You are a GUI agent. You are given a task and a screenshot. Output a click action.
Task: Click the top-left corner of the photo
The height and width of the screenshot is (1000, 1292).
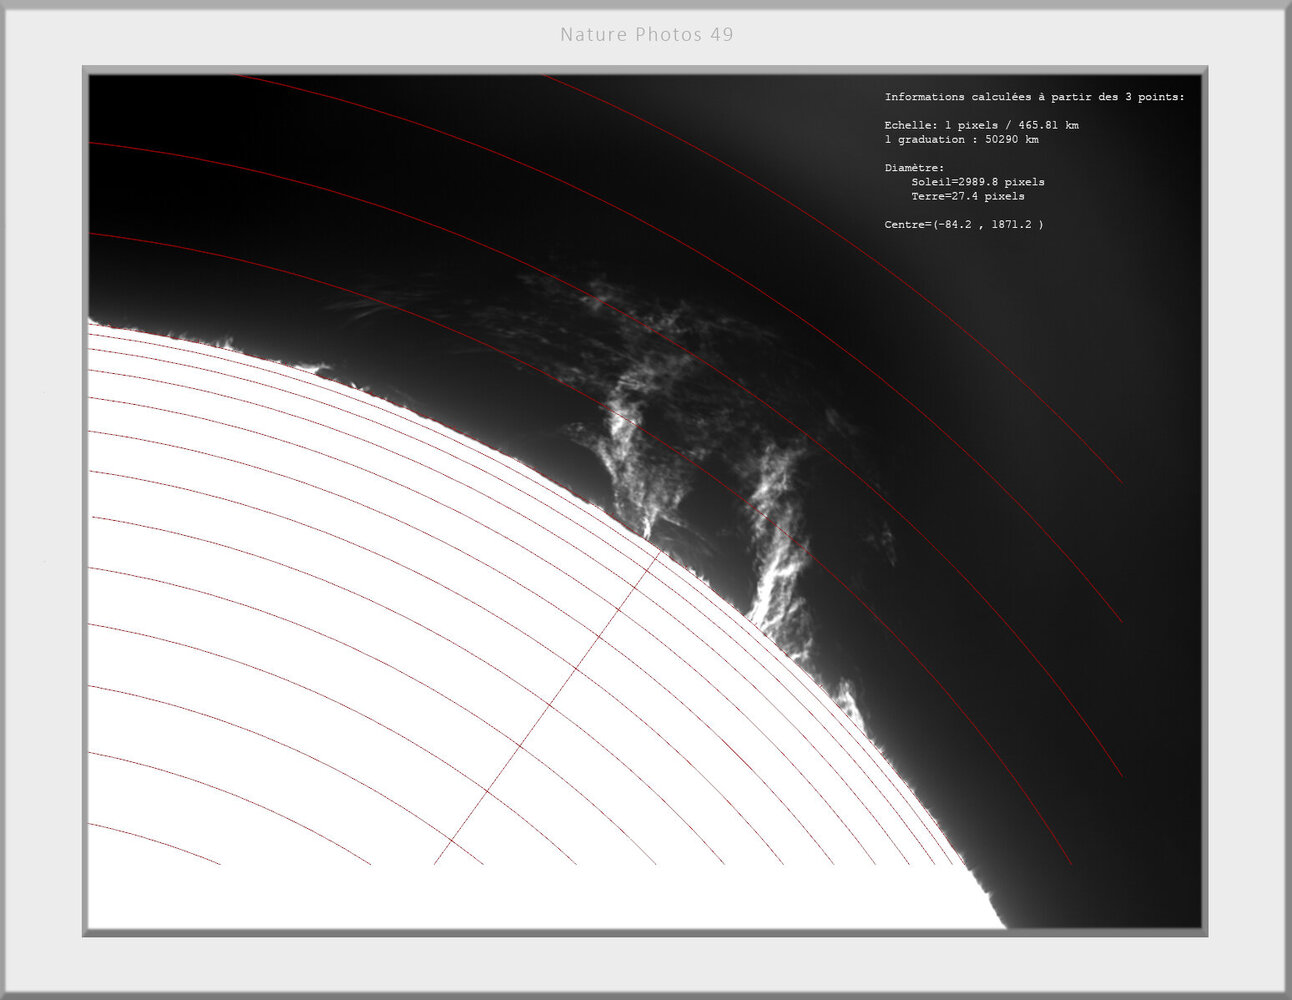92,72
